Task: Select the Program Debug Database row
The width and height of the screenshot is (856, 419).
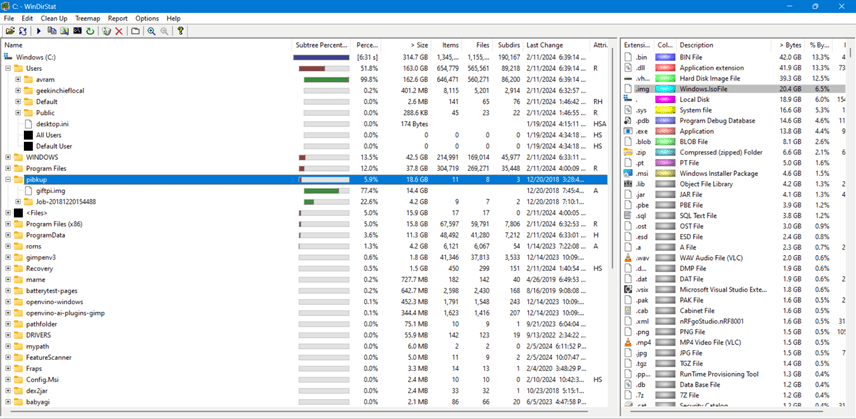Action: click(x=735, y=121)
